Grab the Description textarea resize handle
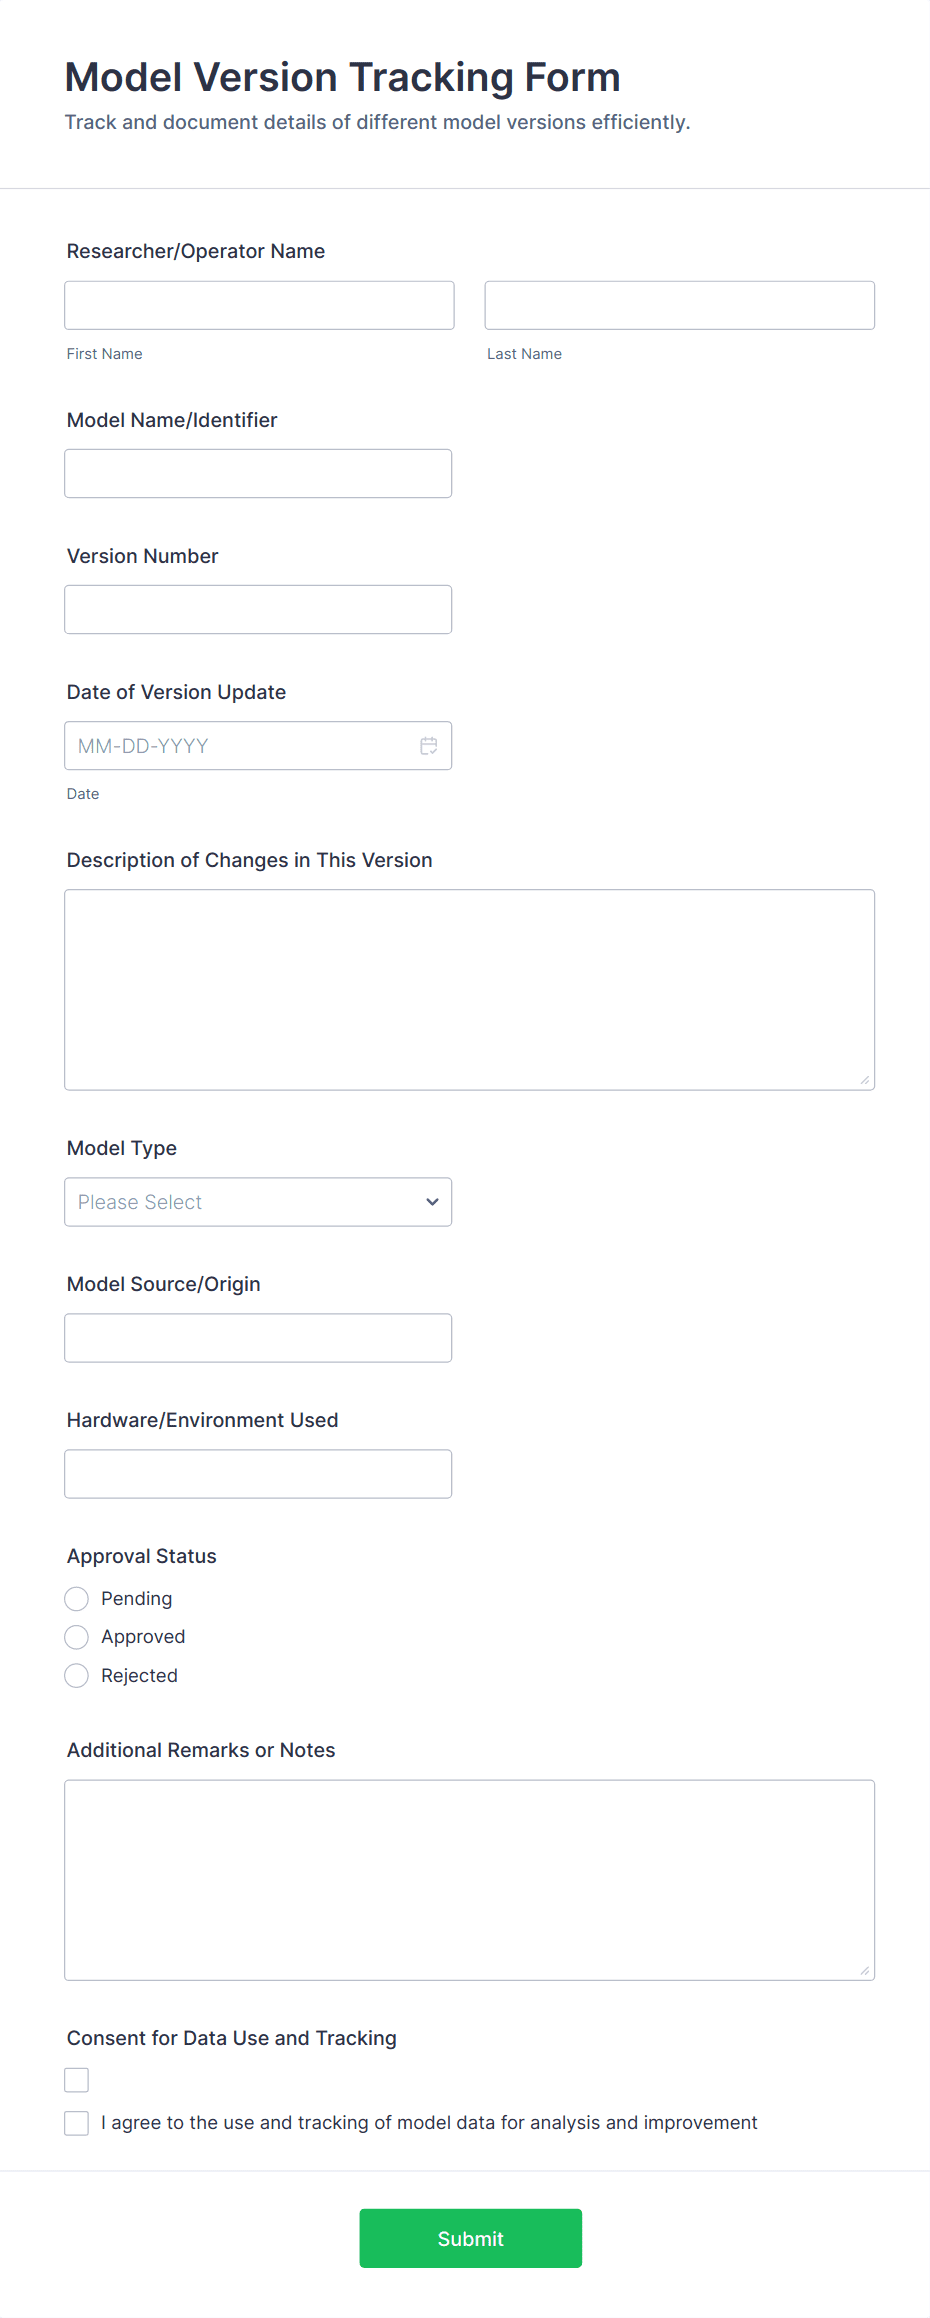The width and height of the screenshot is (930, 2318). [864, 1080]
